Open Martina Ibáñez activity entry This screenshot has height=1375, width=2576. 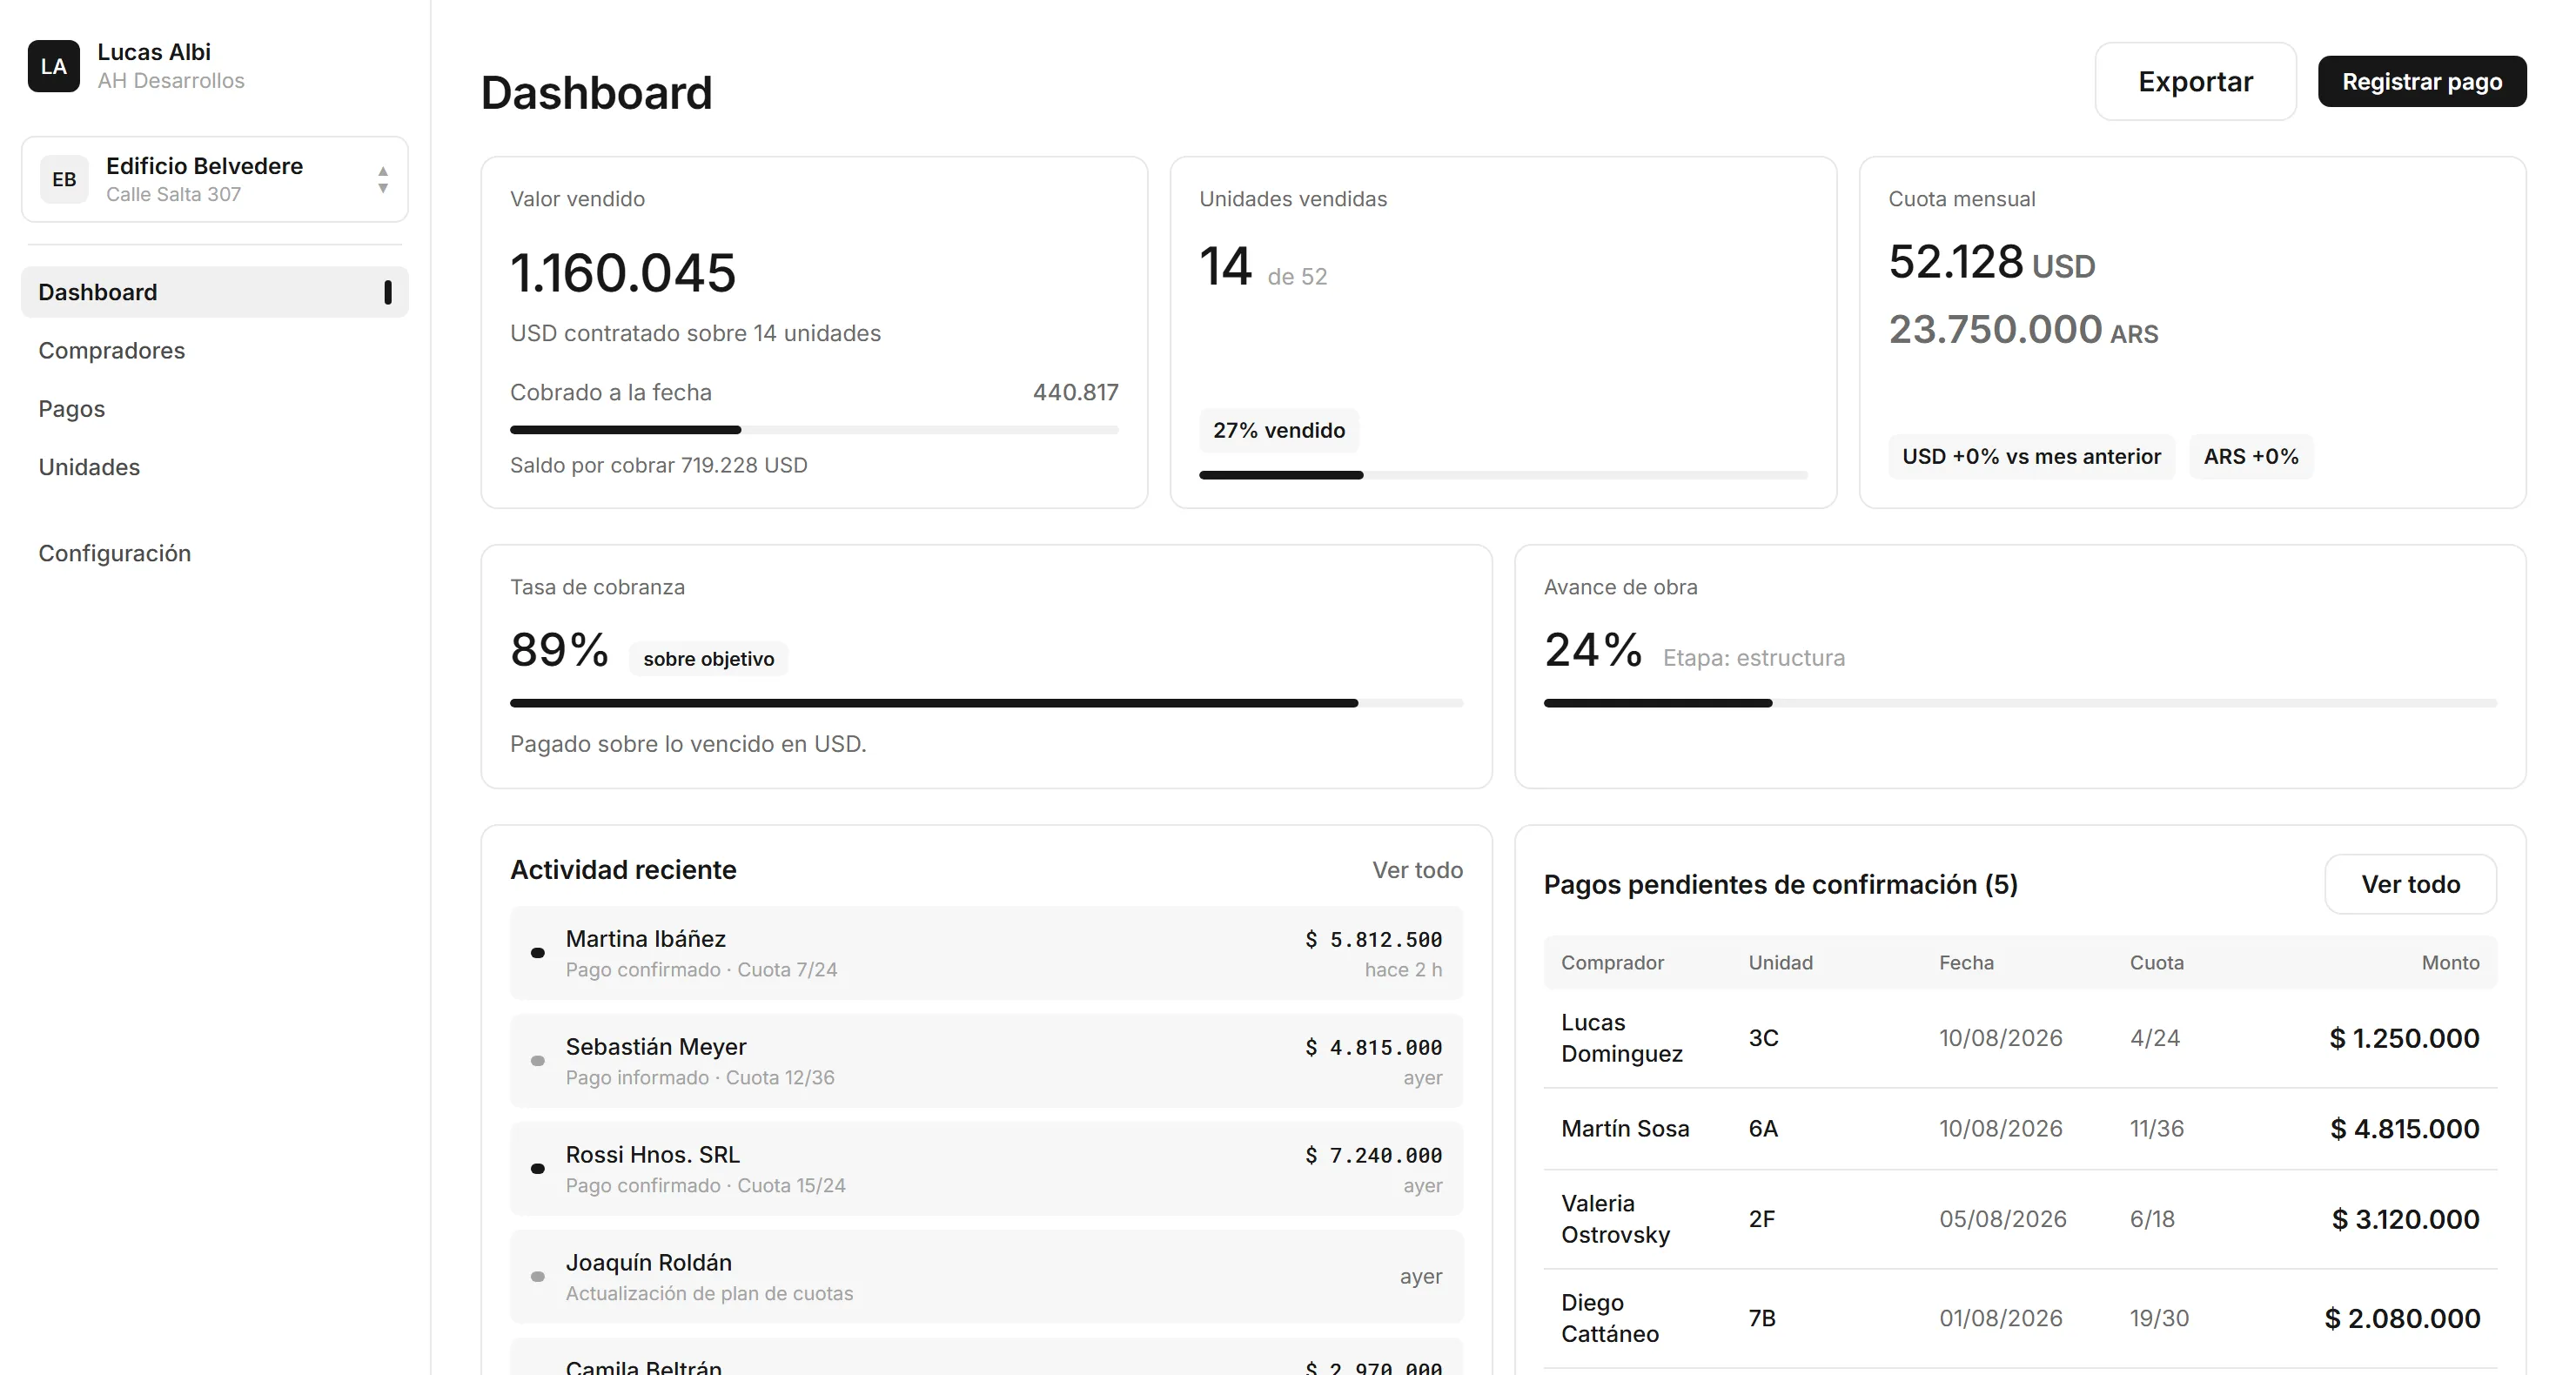986,953
